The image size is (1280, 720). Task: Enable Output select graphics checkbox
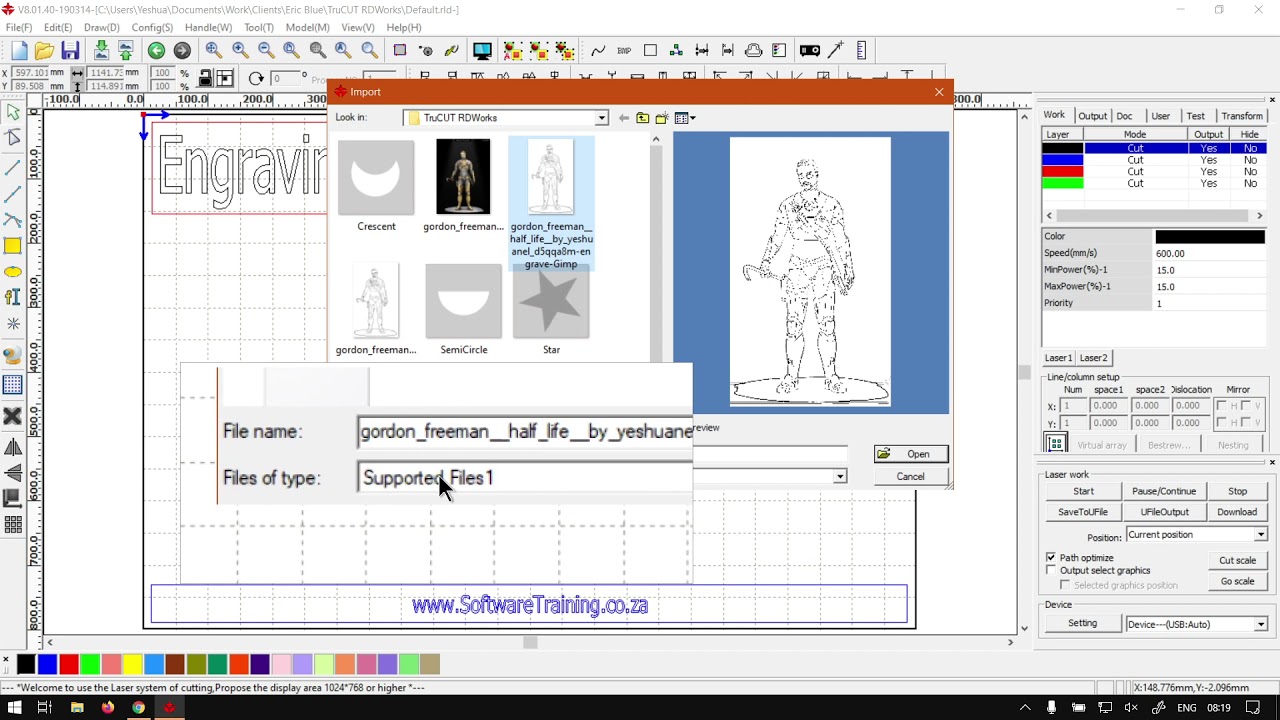(1051, 570)
